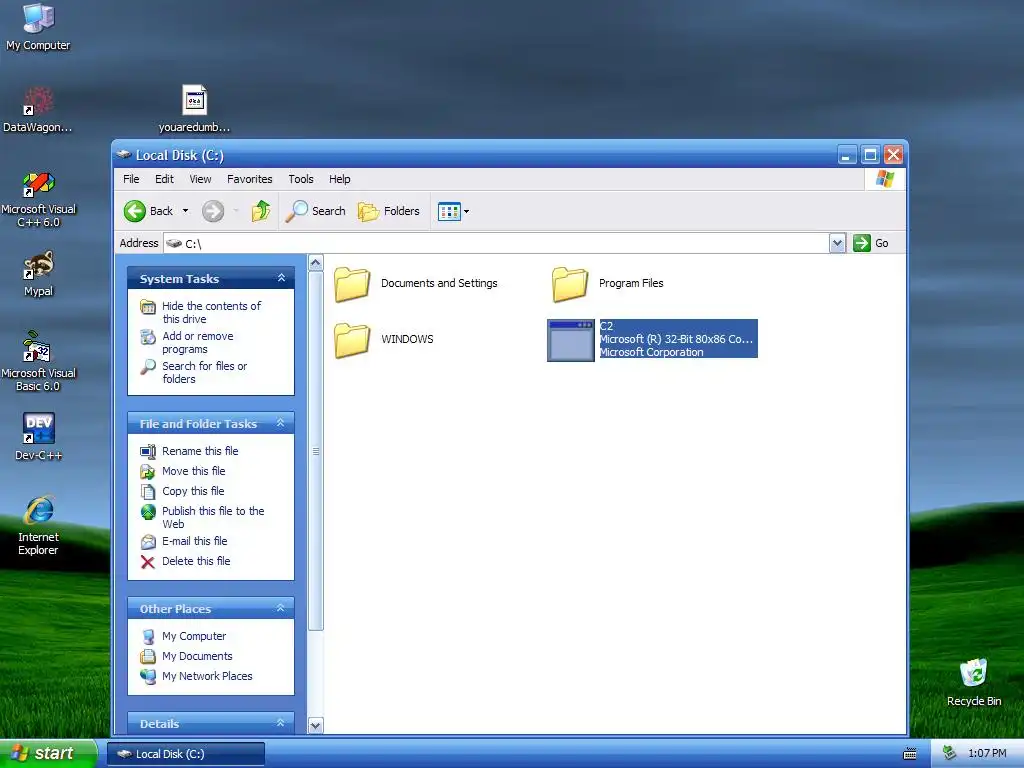Click Move this file
1024x768 pixels.
point(183,471)
